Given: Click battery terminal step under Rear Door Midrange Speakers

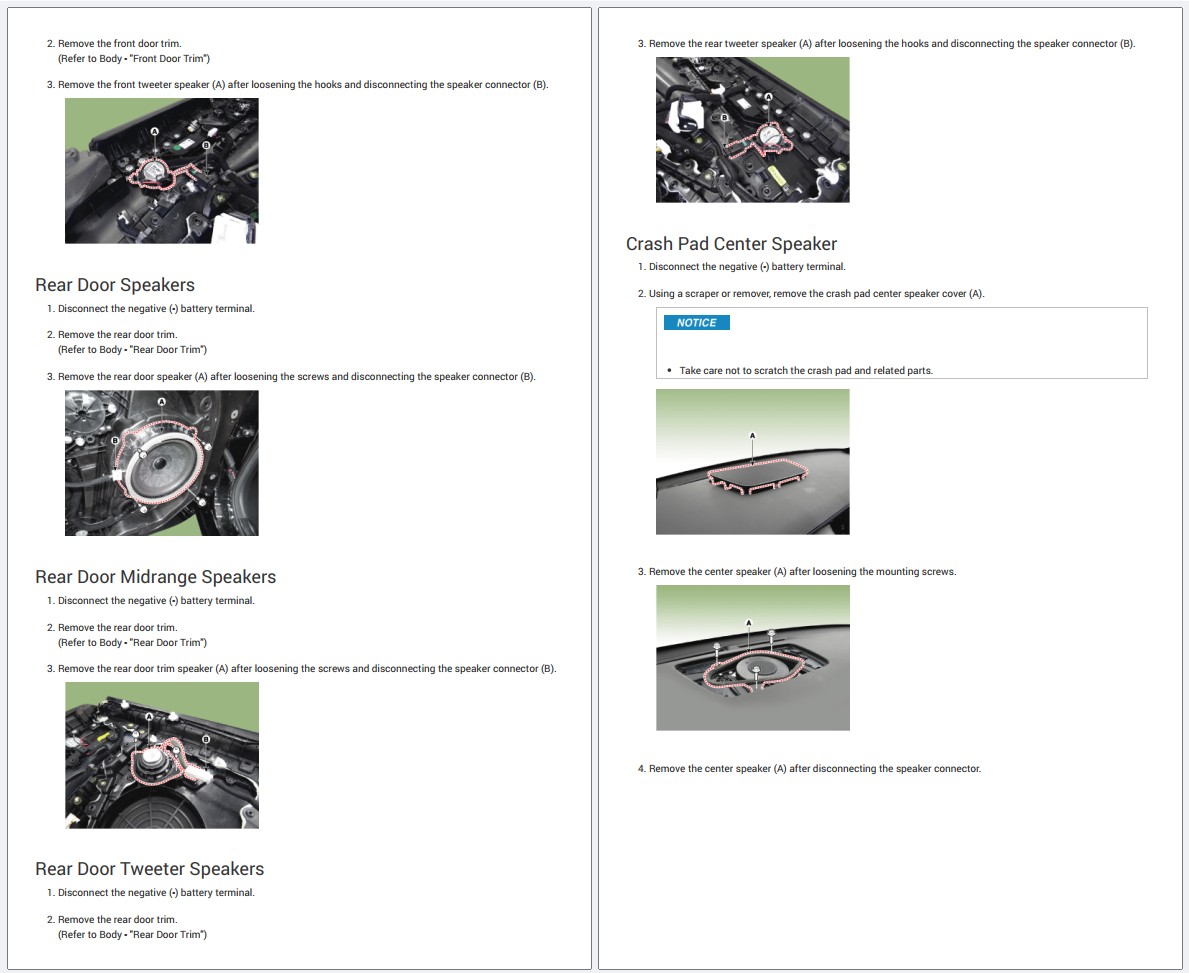Looking at the screenshot, I should pyautogui.click(x=156, y=601).
